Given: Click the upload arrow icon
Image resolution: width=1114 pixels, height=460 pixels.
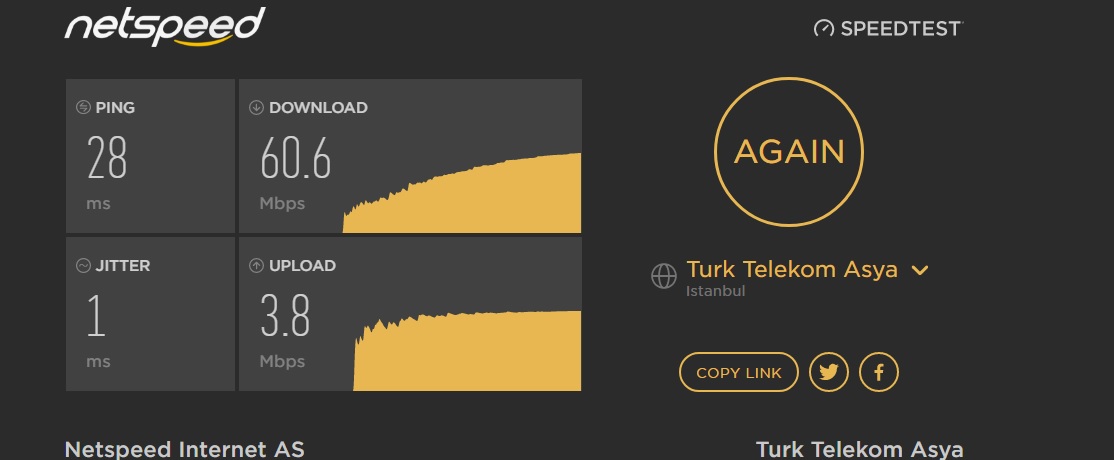Looking at the screenshot, I should (256, 265).
